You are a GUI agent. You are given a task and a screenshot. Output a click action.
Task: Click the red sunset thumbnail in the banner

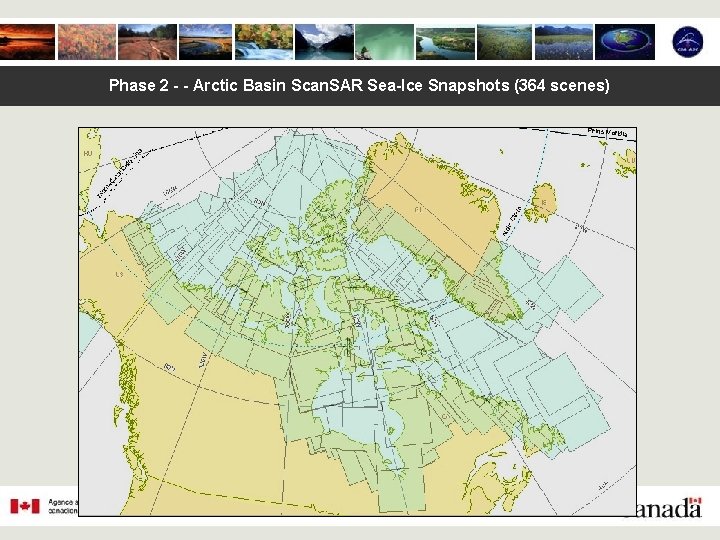click(x=27, y=42)
